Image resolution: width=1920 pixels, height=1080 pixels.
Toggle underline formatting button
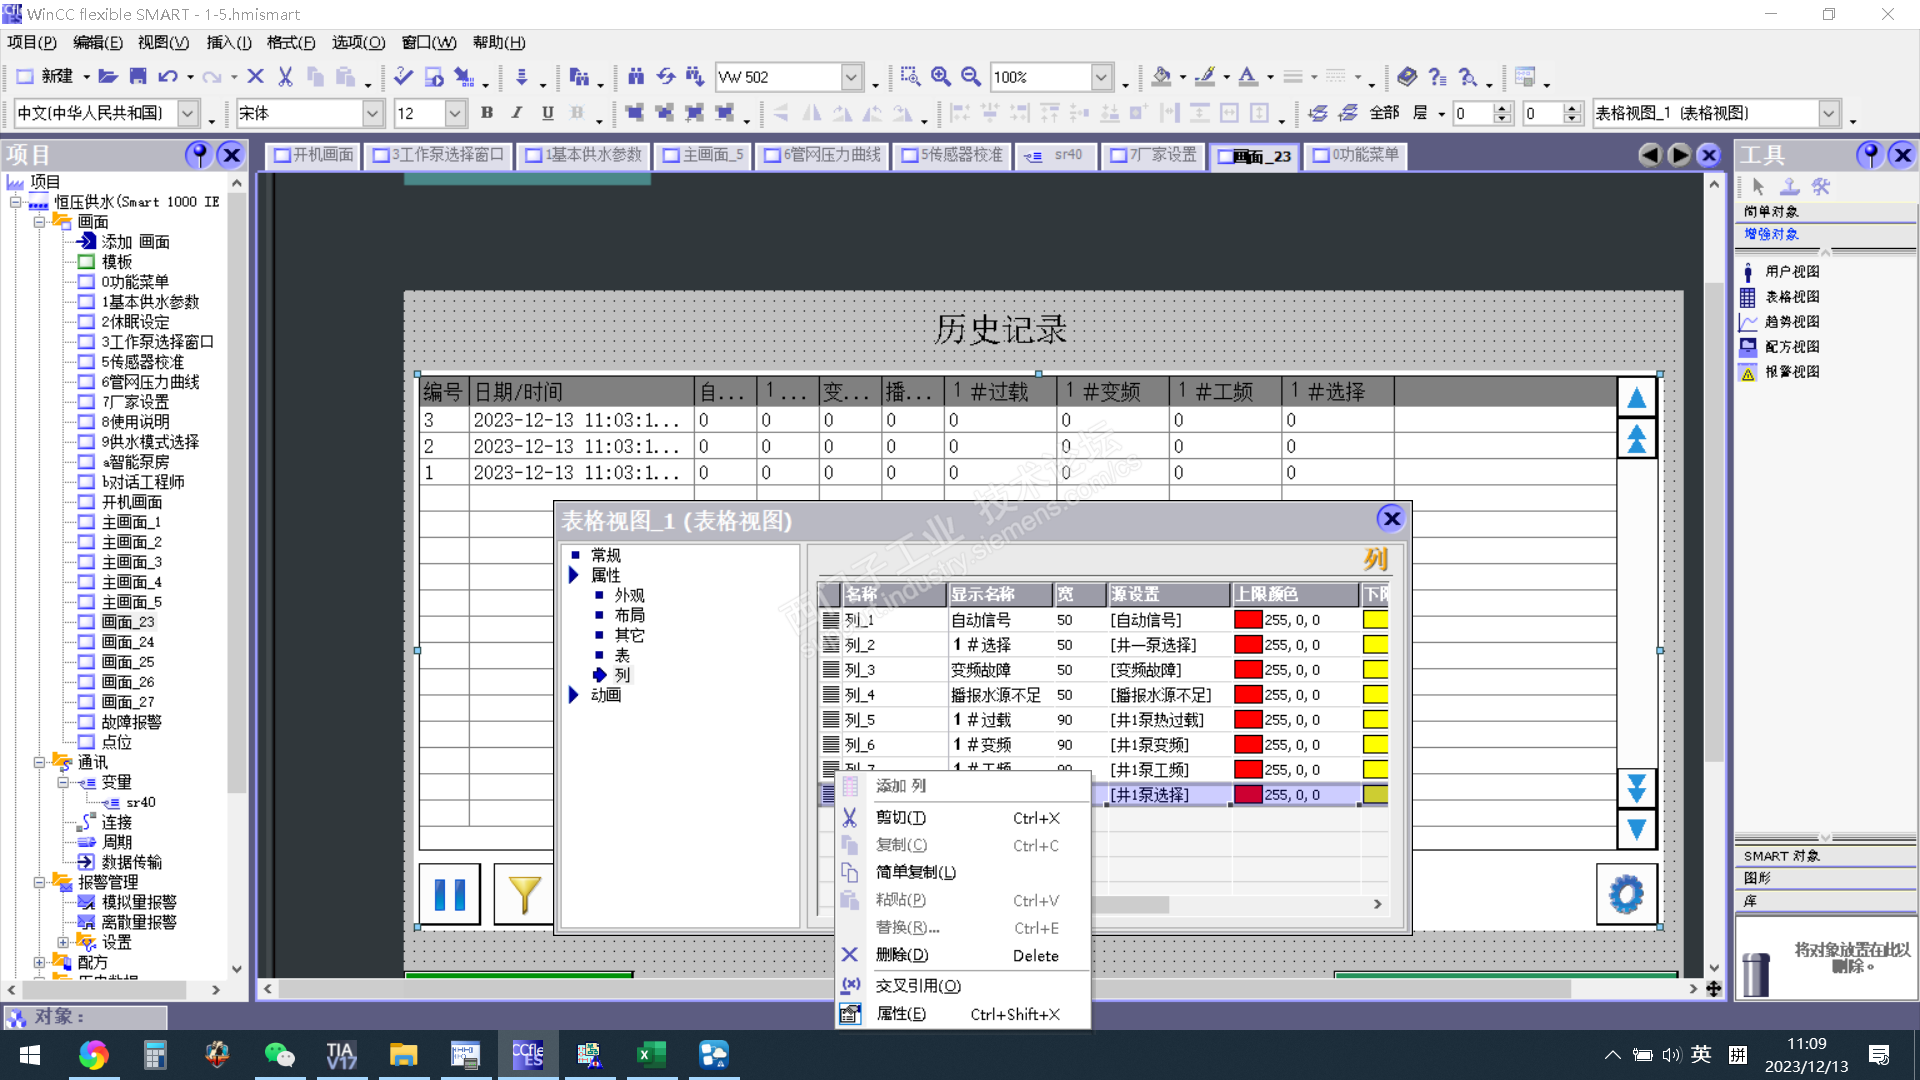click(x=547, y=113)
